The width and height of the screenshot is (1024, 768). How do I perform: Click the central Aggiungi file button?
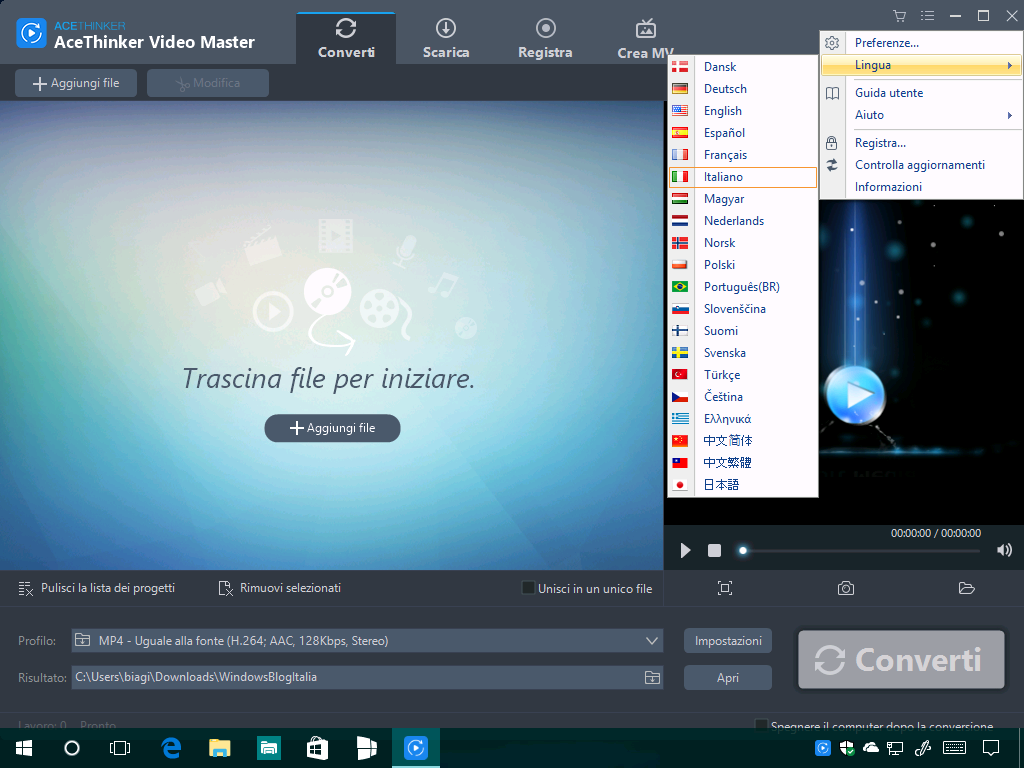click(332, 428)
